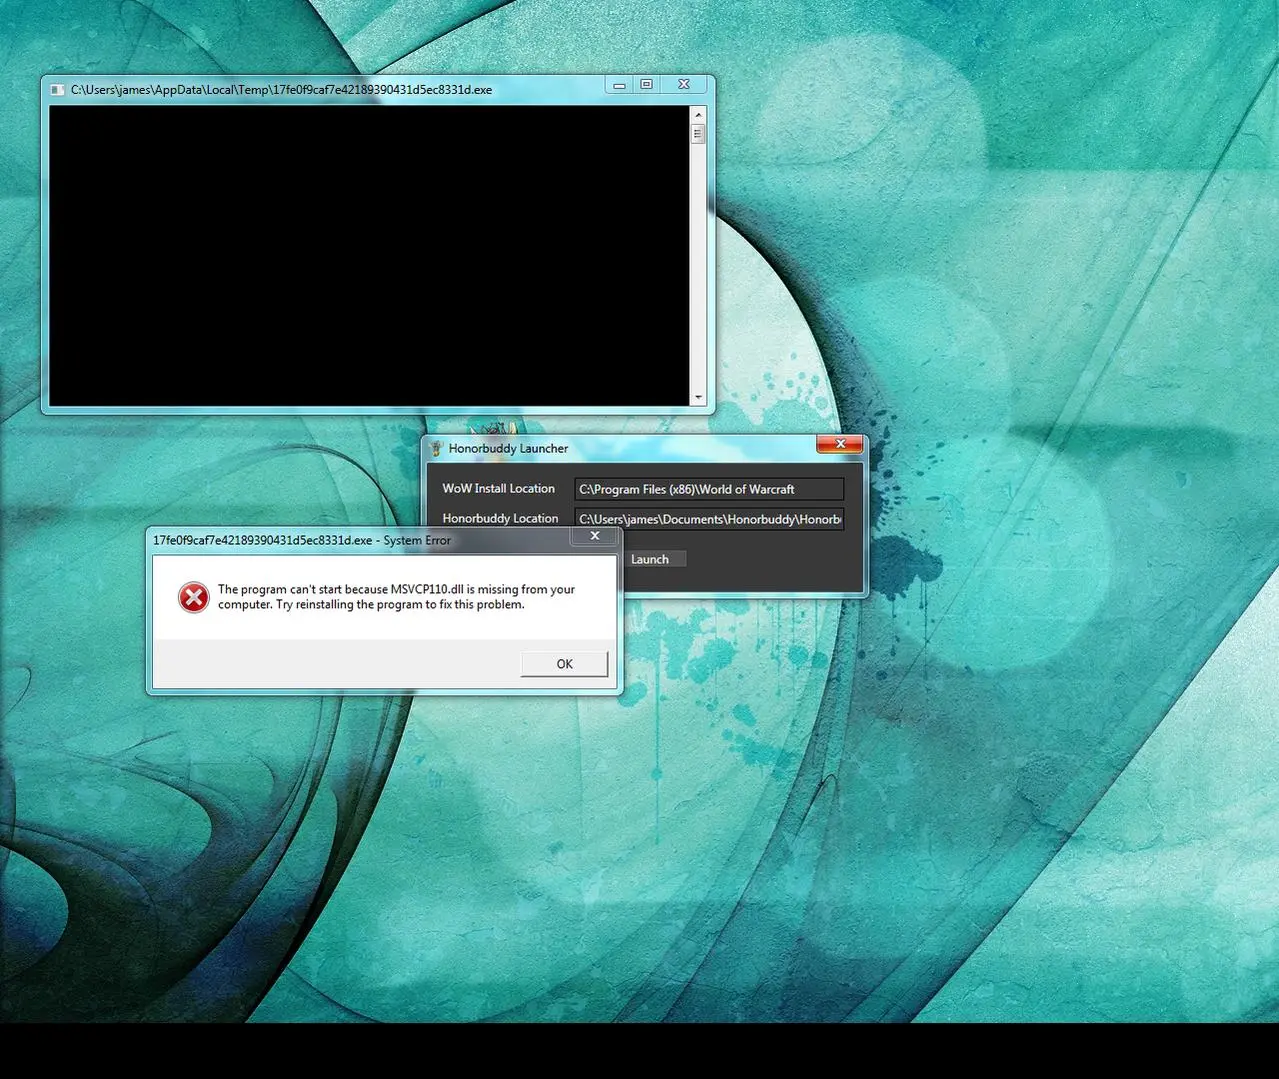Close the Honorbuddy Launcher window

[x=840, y=444]
